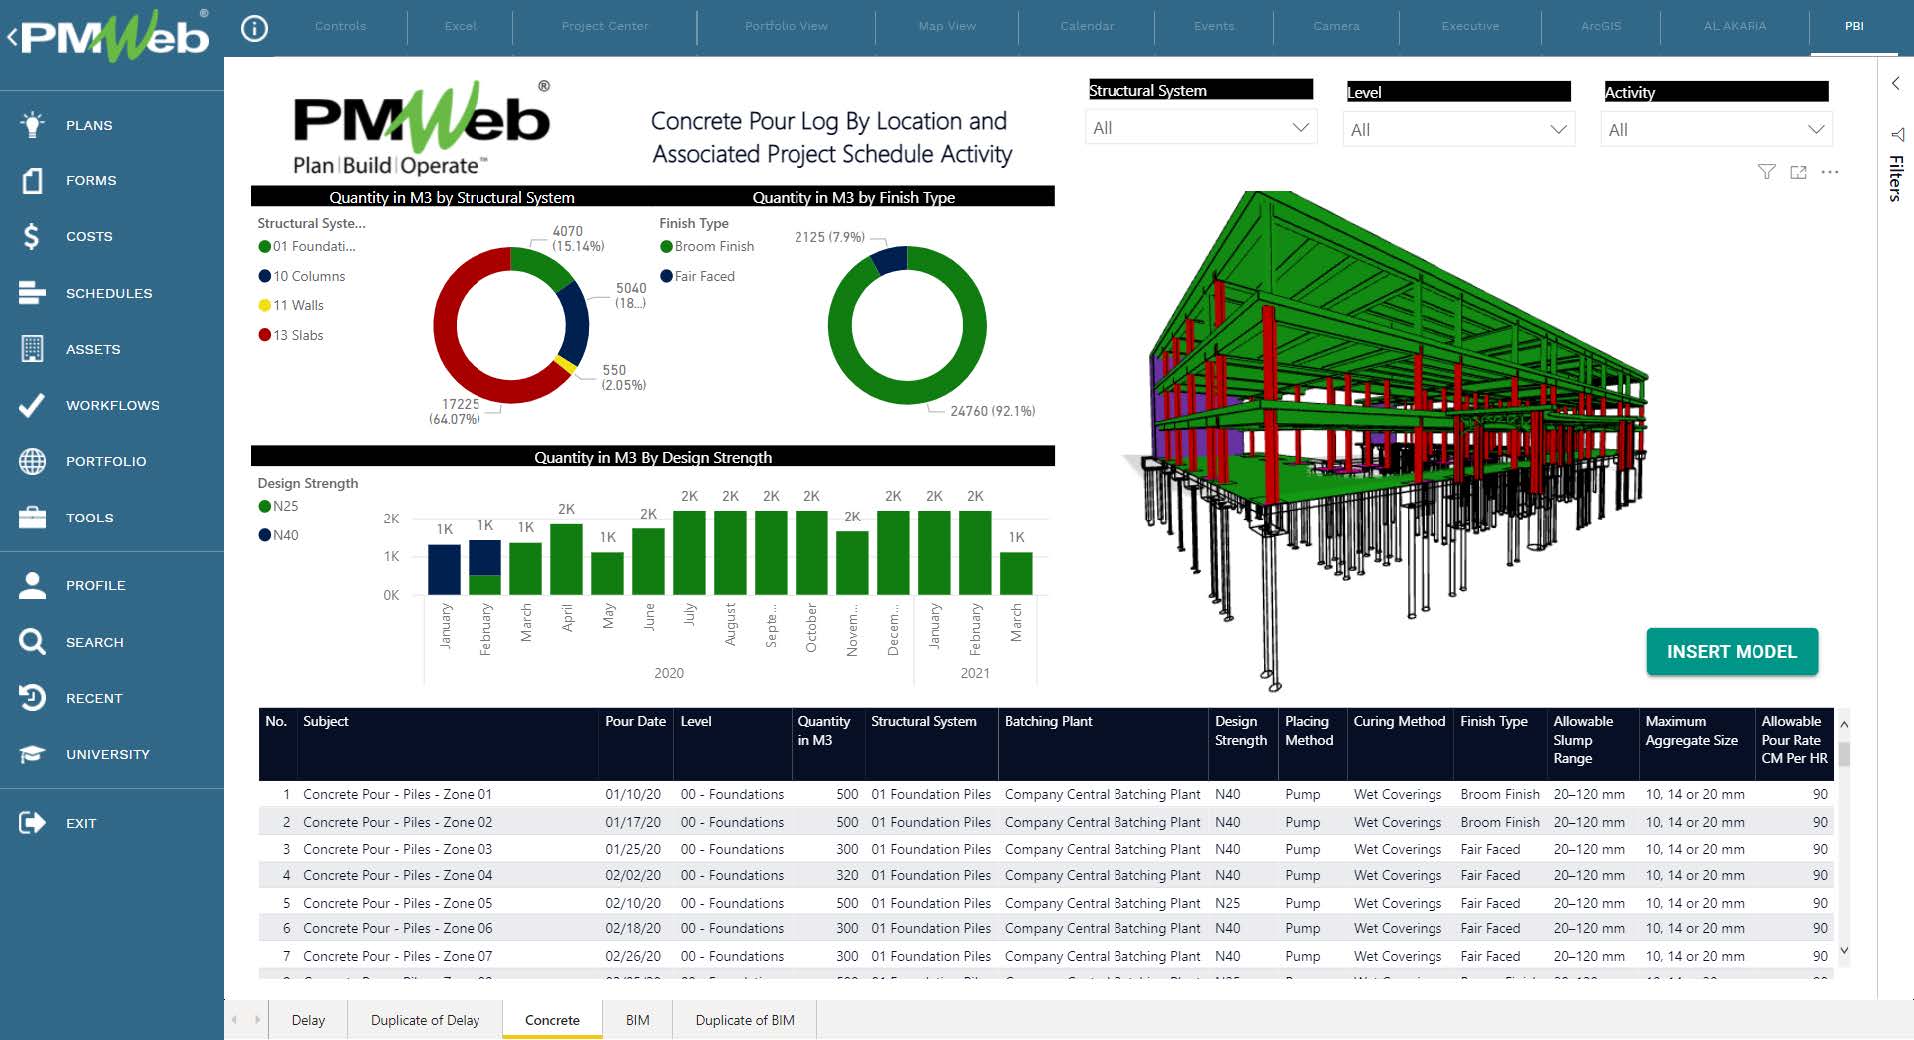Viewport: 1914px width, 1040px height.
Task: Click cell Concrete Pour - Piles - Zone 05
Action: 397,903
